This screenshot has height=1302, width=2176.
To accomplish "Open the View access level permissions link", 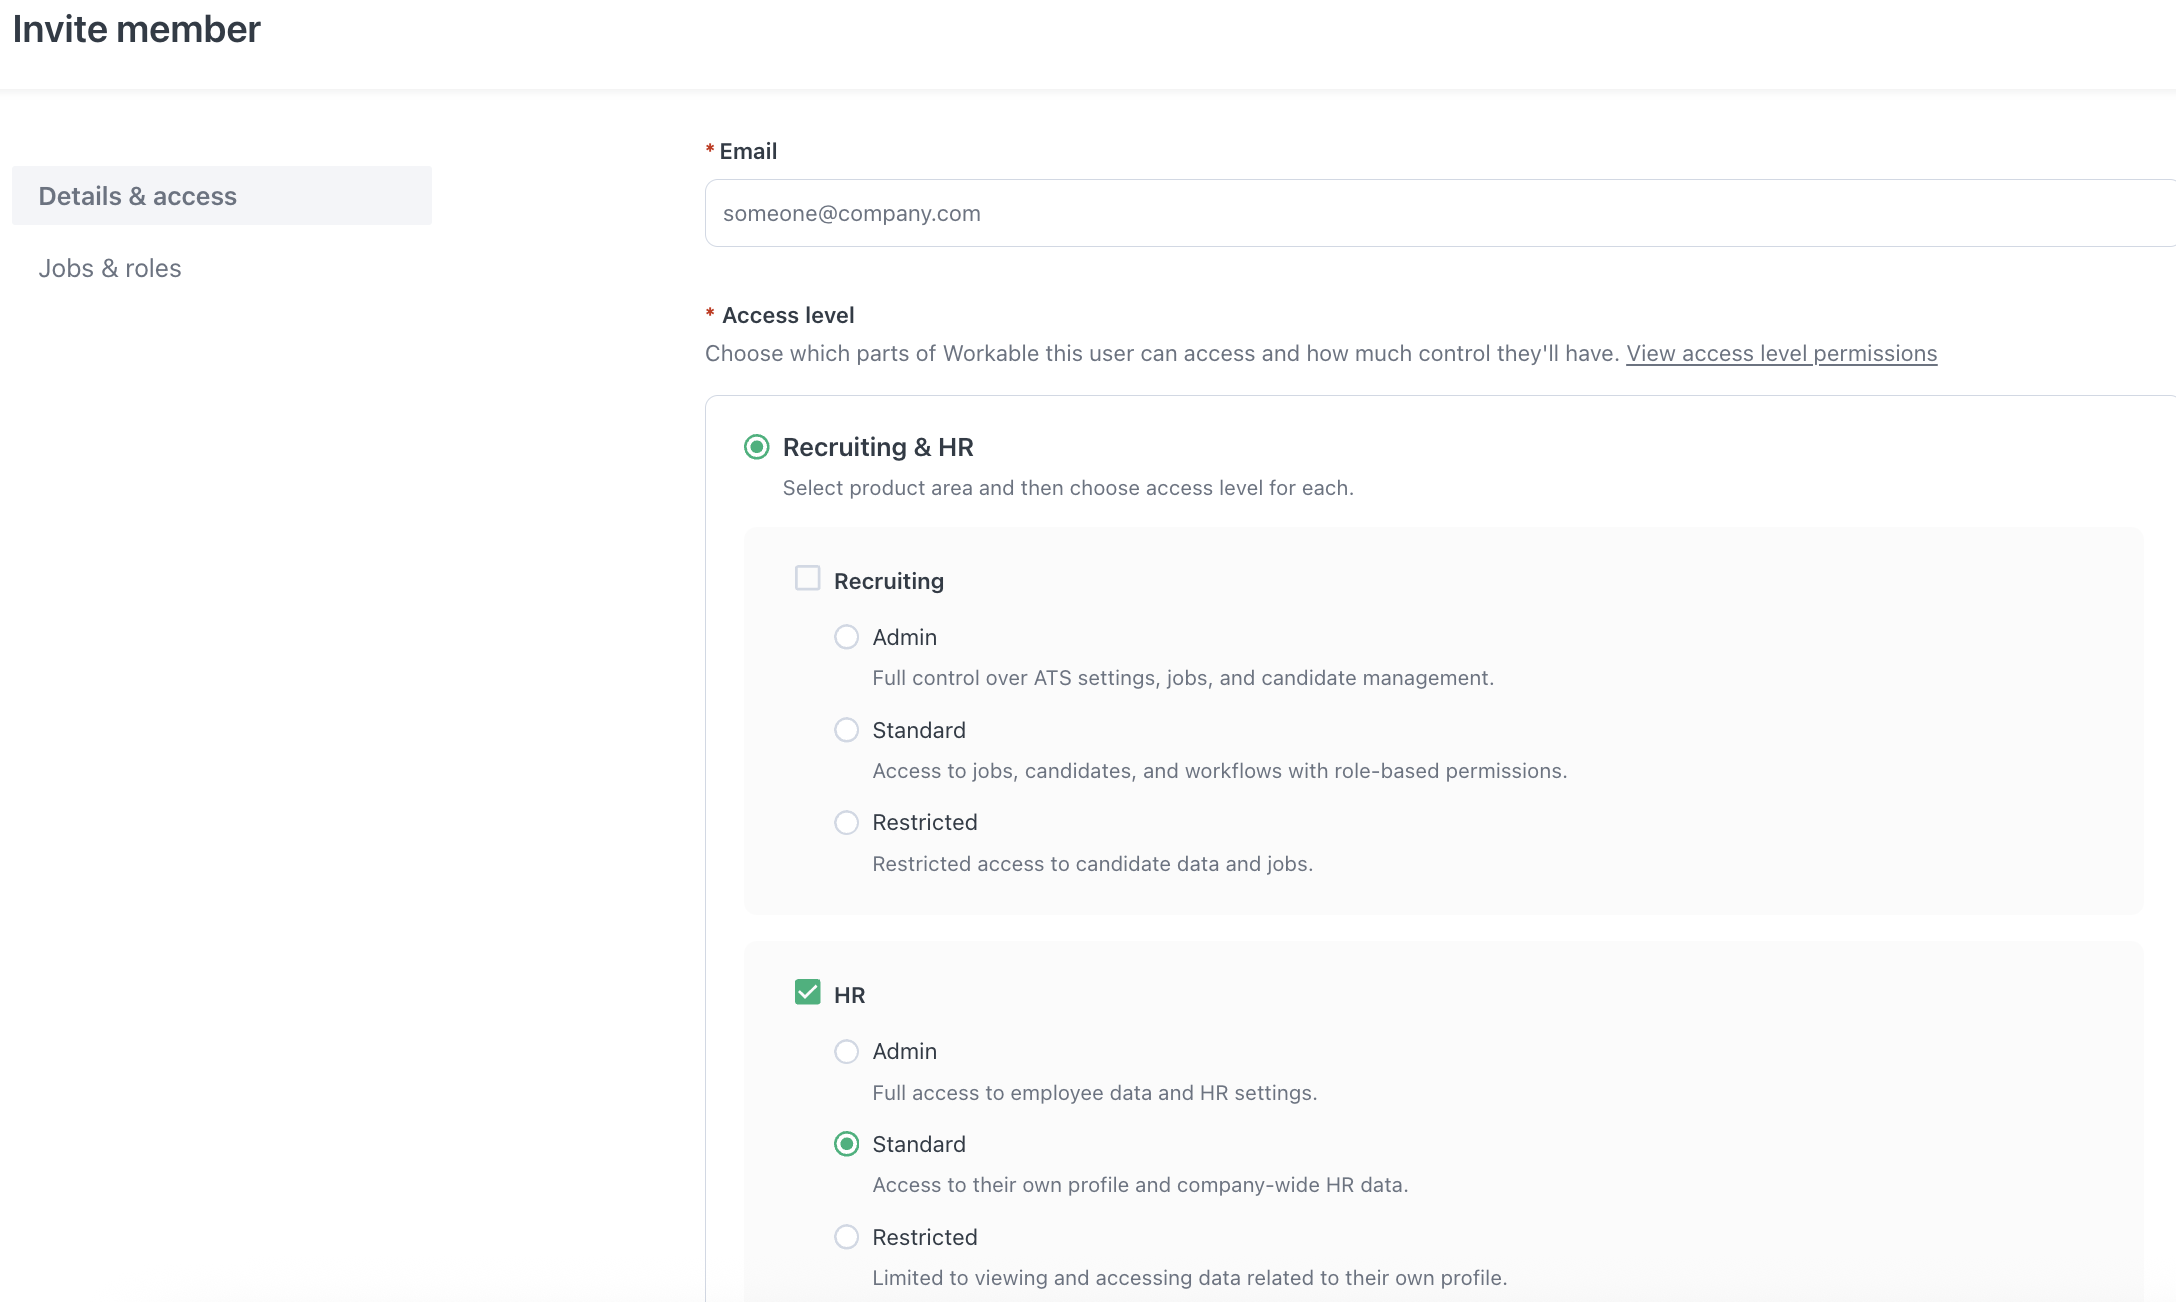I will [x=1781, y=354].
